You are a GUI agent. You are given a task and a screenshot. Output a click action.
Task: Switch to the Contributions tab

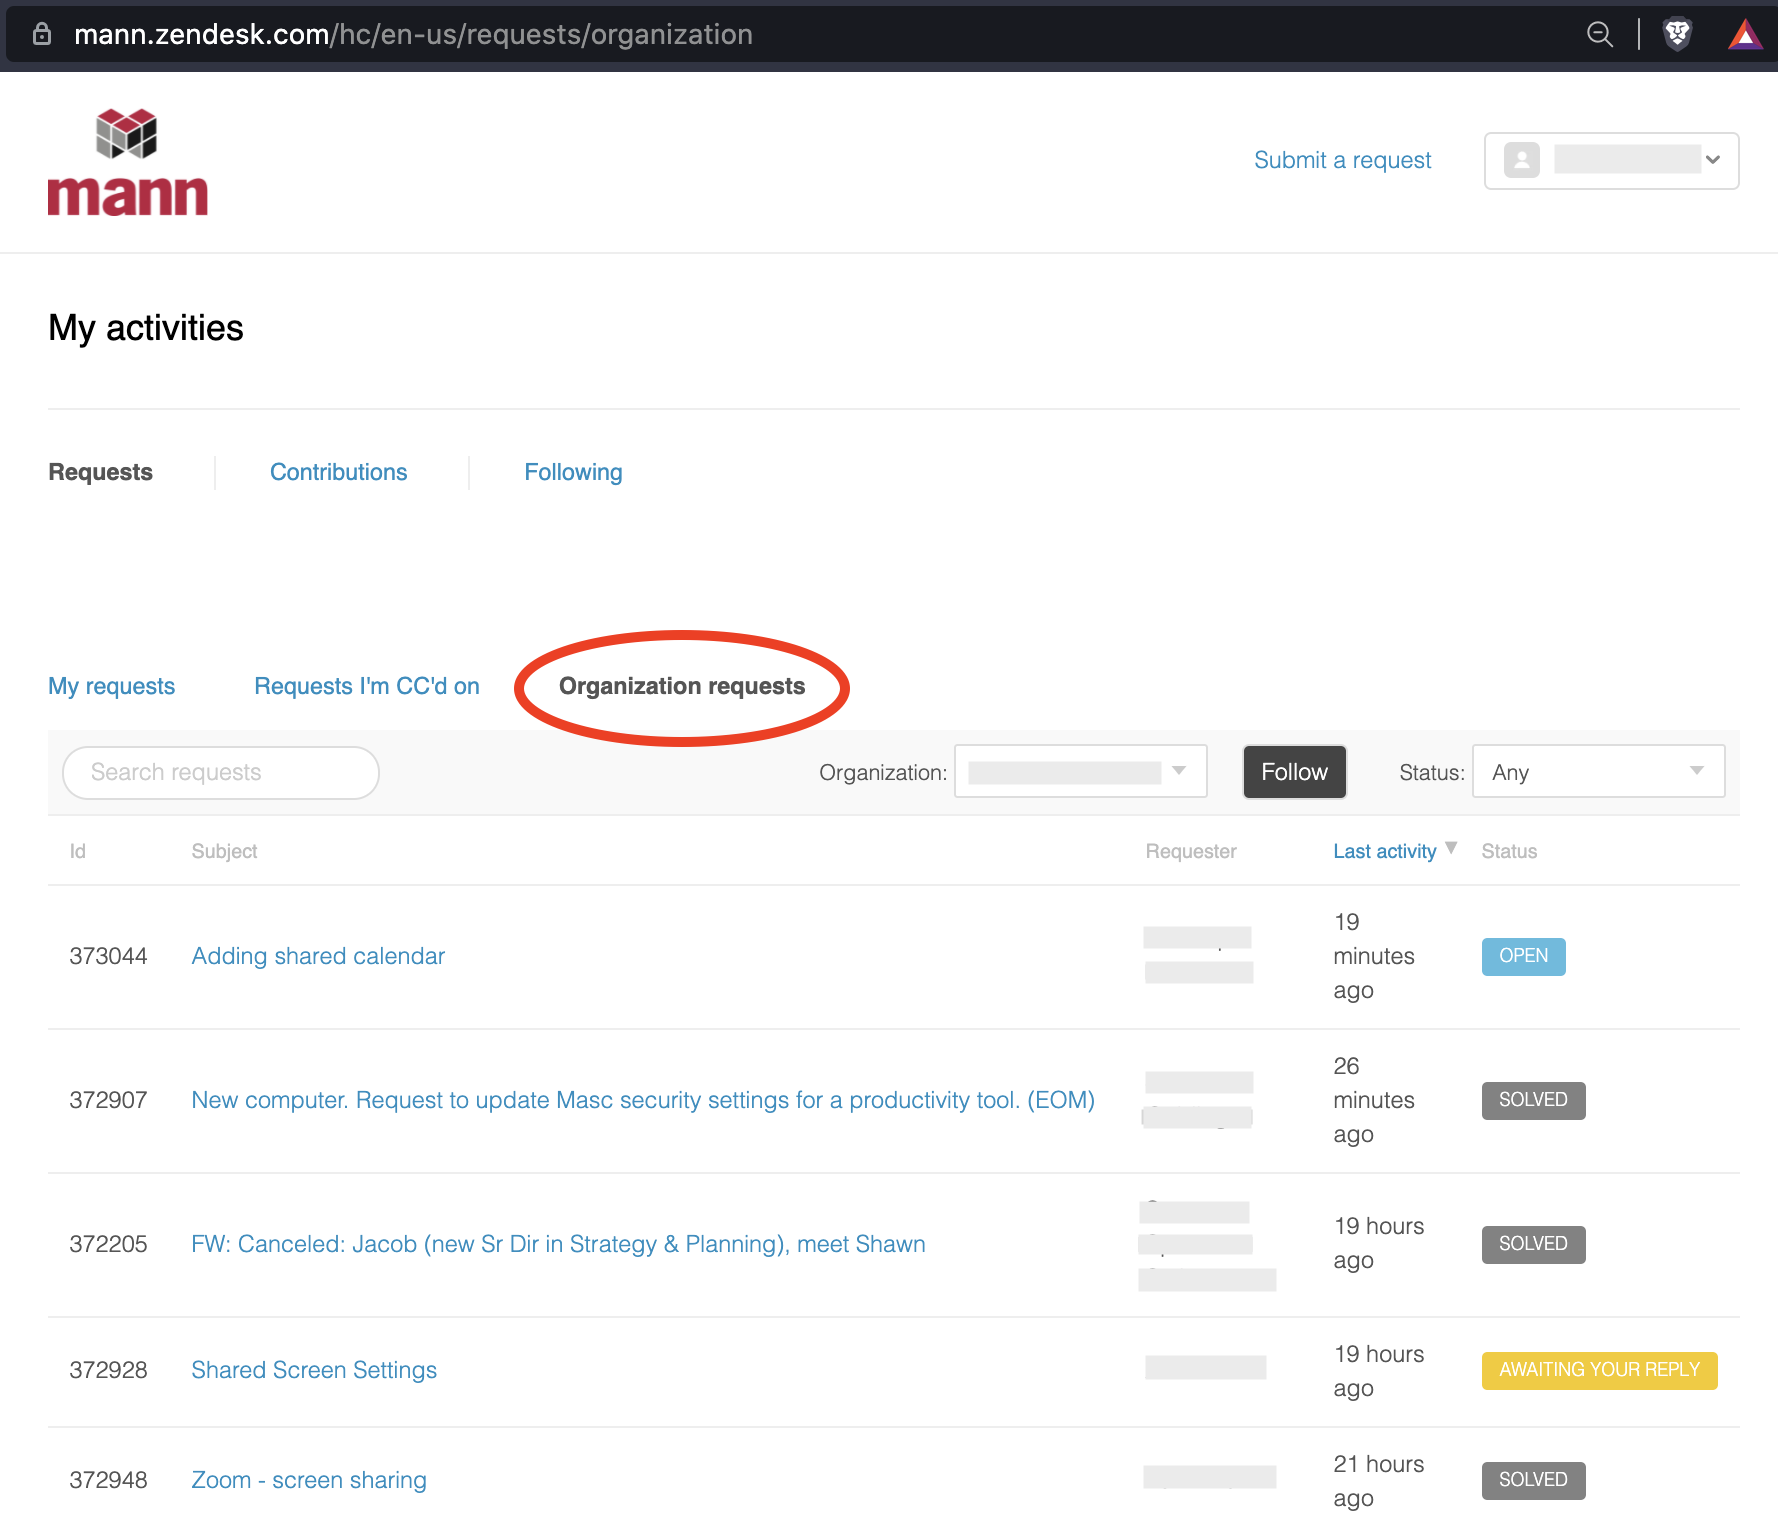coord(338,472)
